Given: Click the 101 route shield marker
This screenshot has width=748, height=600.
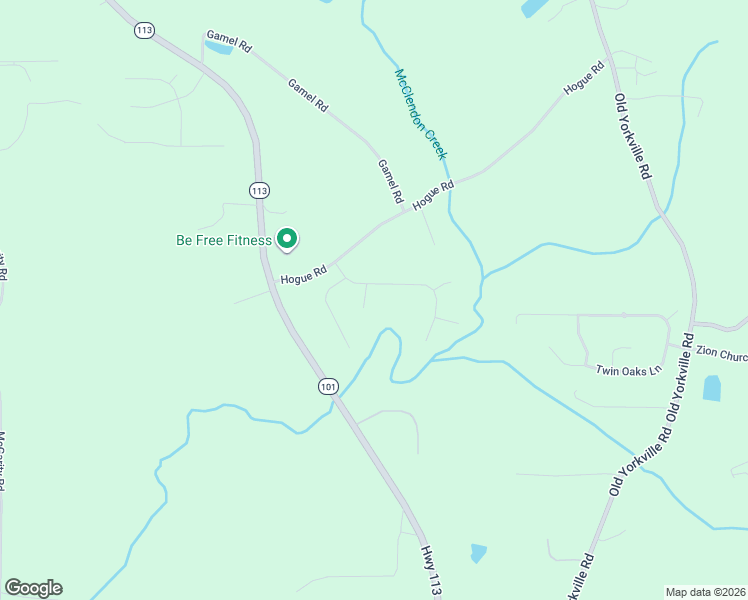Looking at the screenshot, I should point(328,386).
